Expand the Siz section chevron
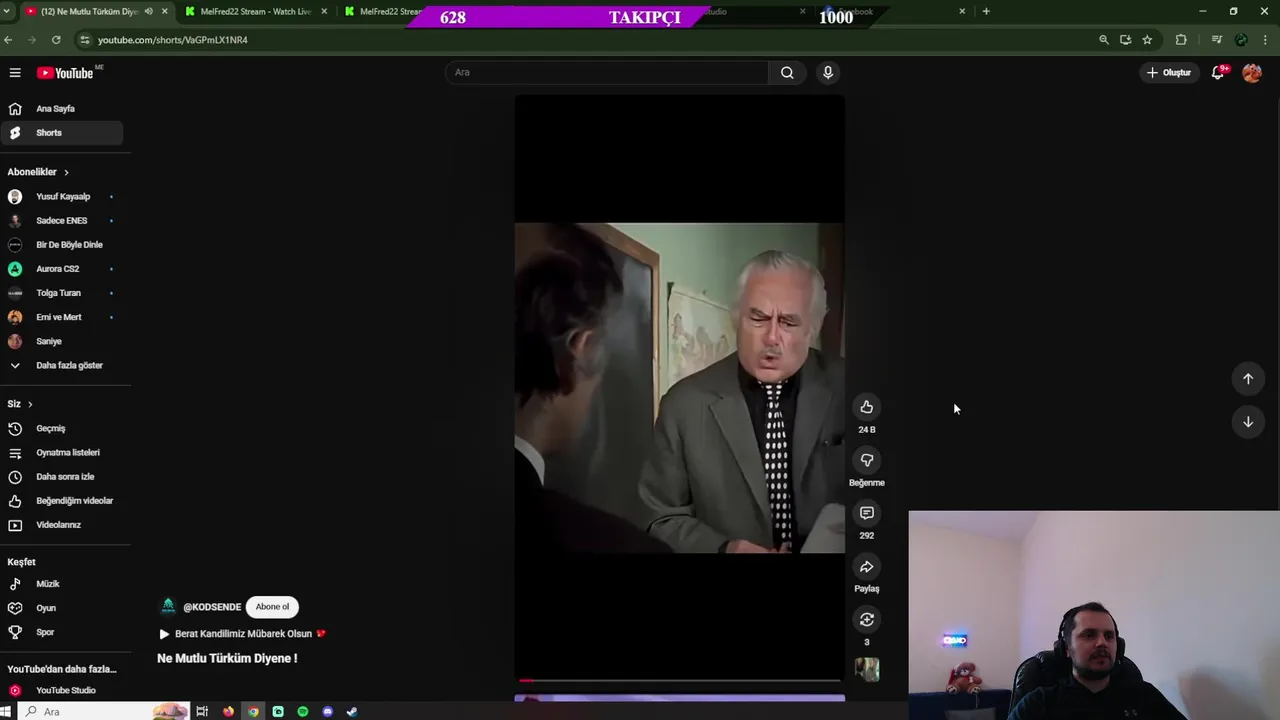The image size is (1280, 720). (x=30, y=404)
